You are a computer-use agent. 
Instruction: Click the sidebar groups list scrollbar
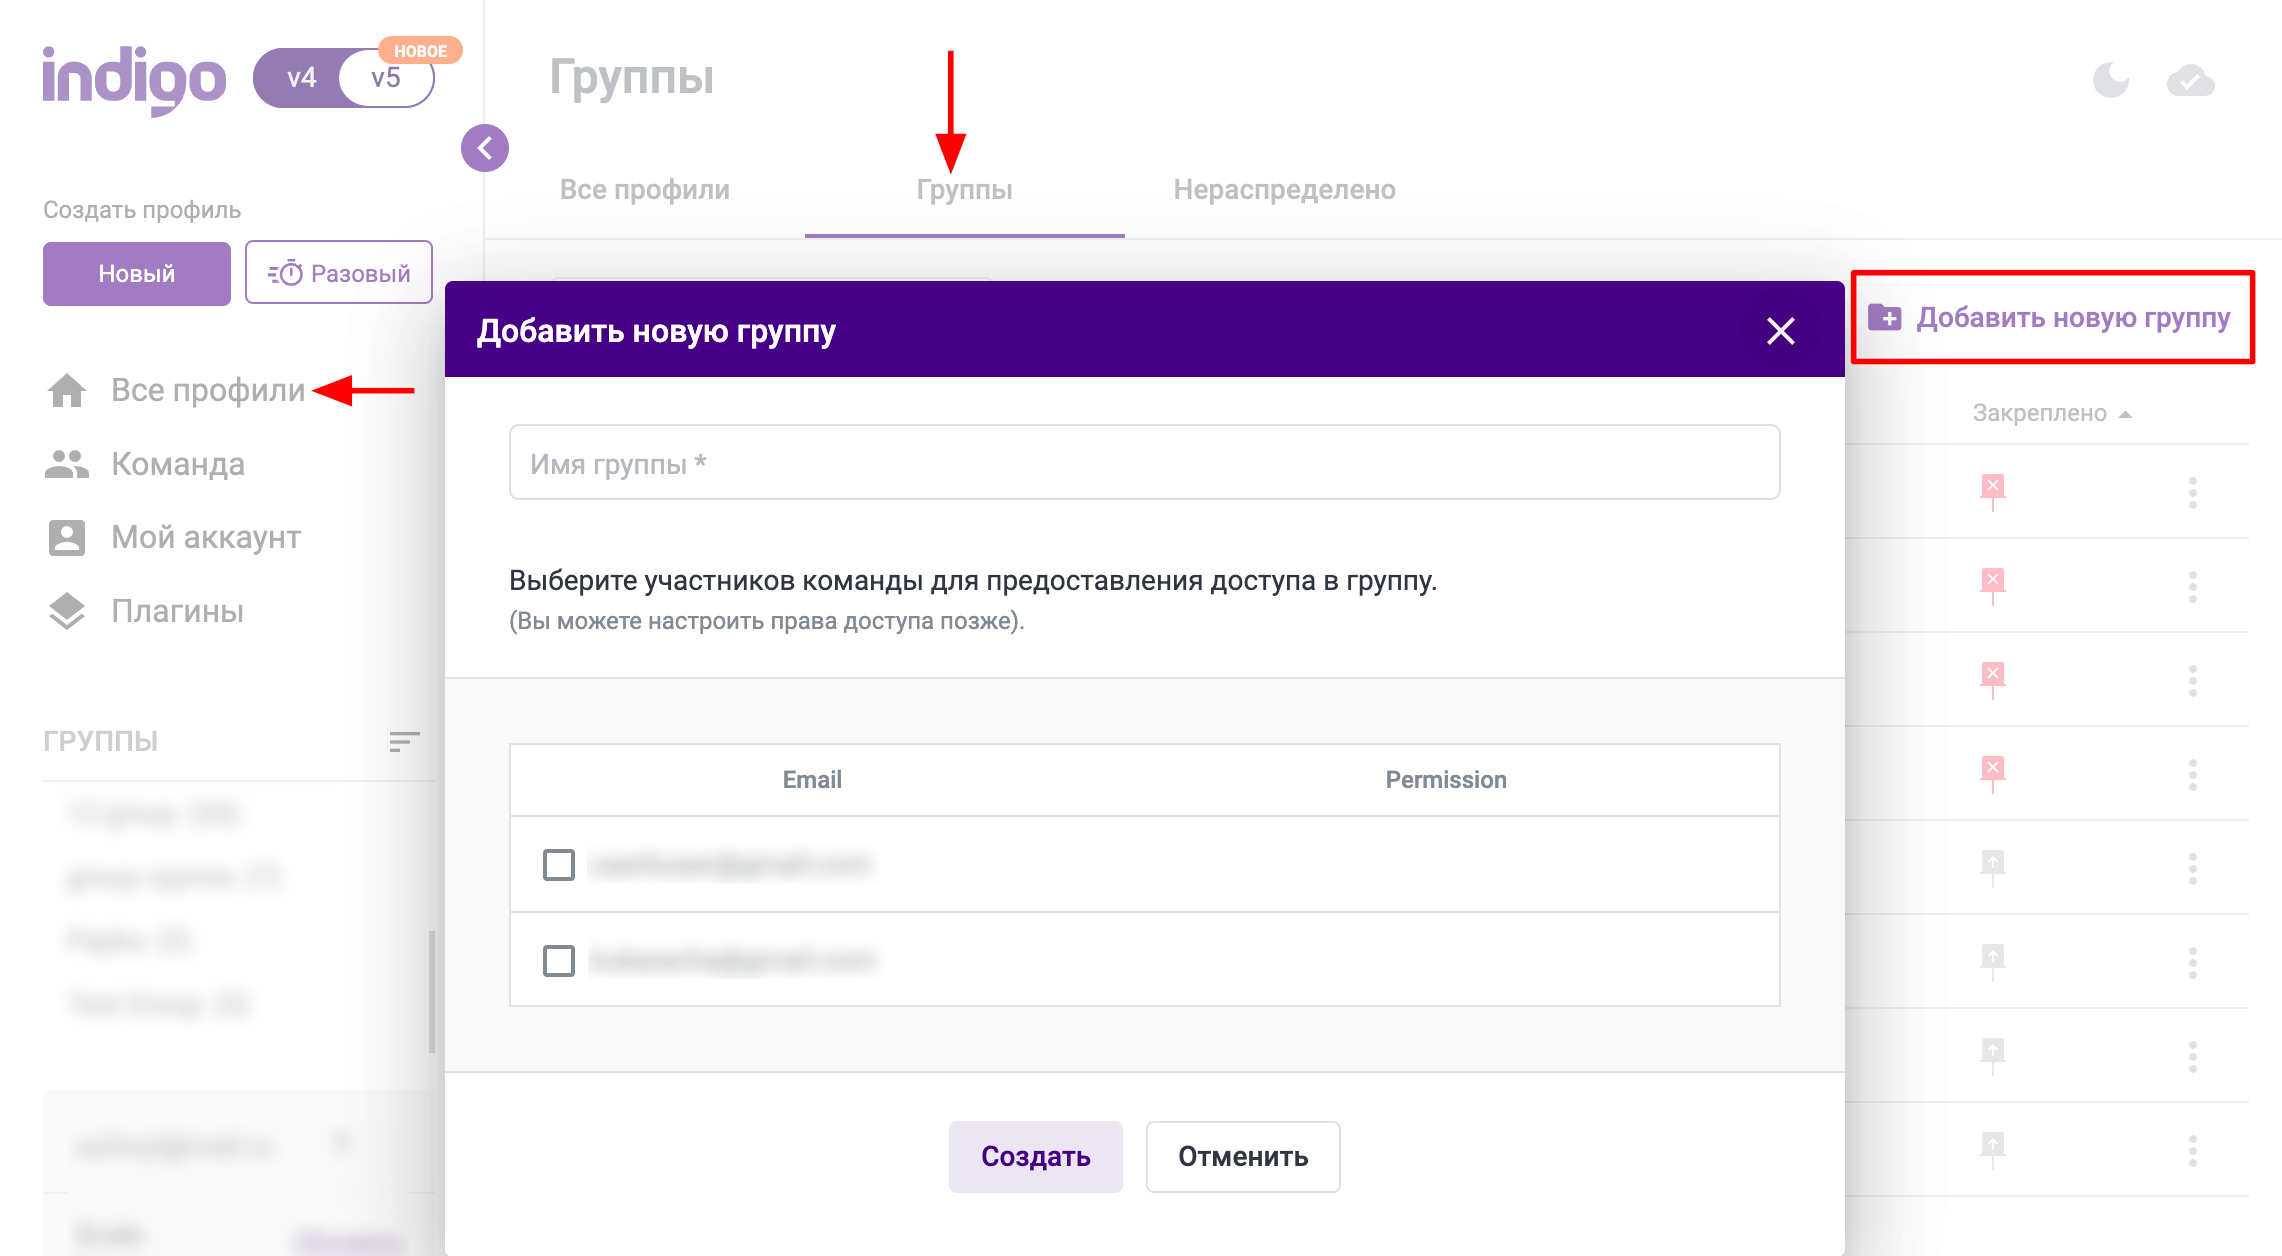pos(432,990)
